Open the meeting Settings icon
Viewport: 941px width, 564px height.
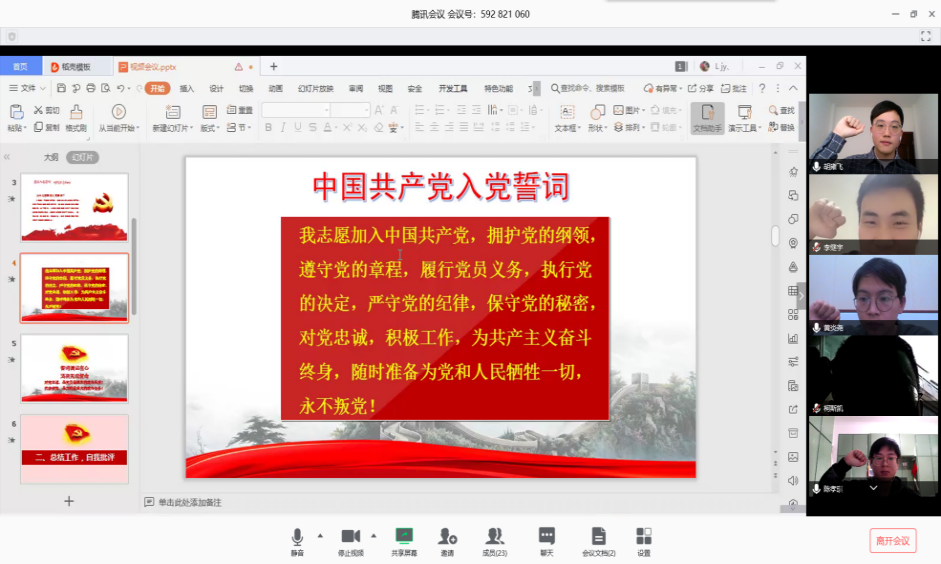[643, 537]
